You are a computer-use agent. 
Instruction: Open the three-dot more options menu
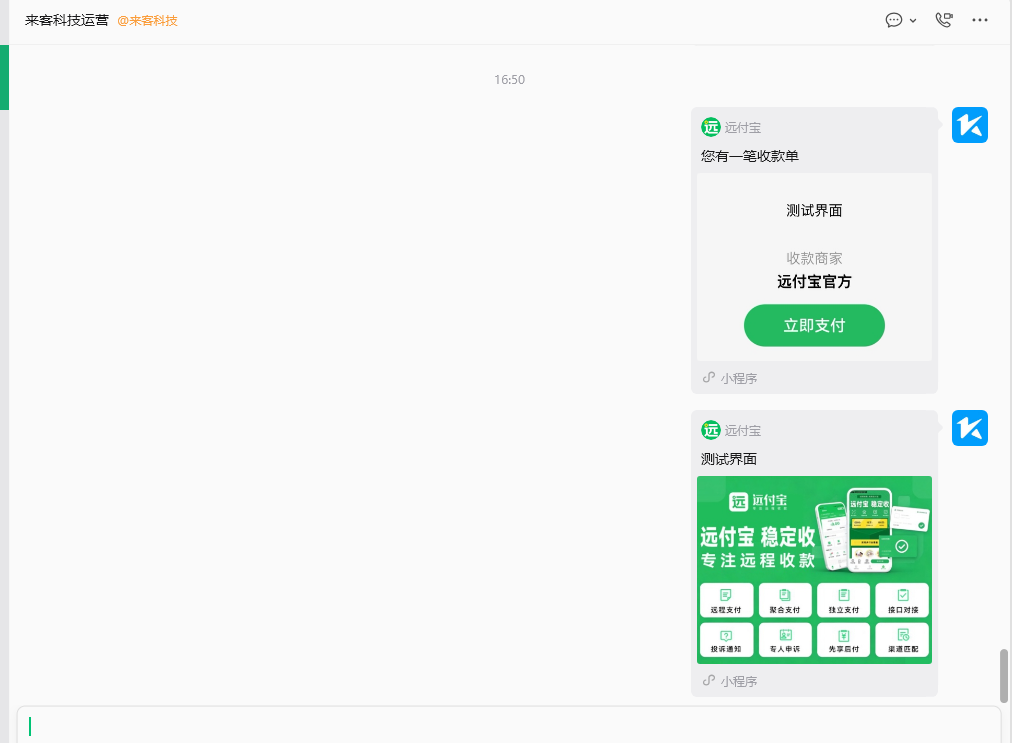click(x=980, y=20)
